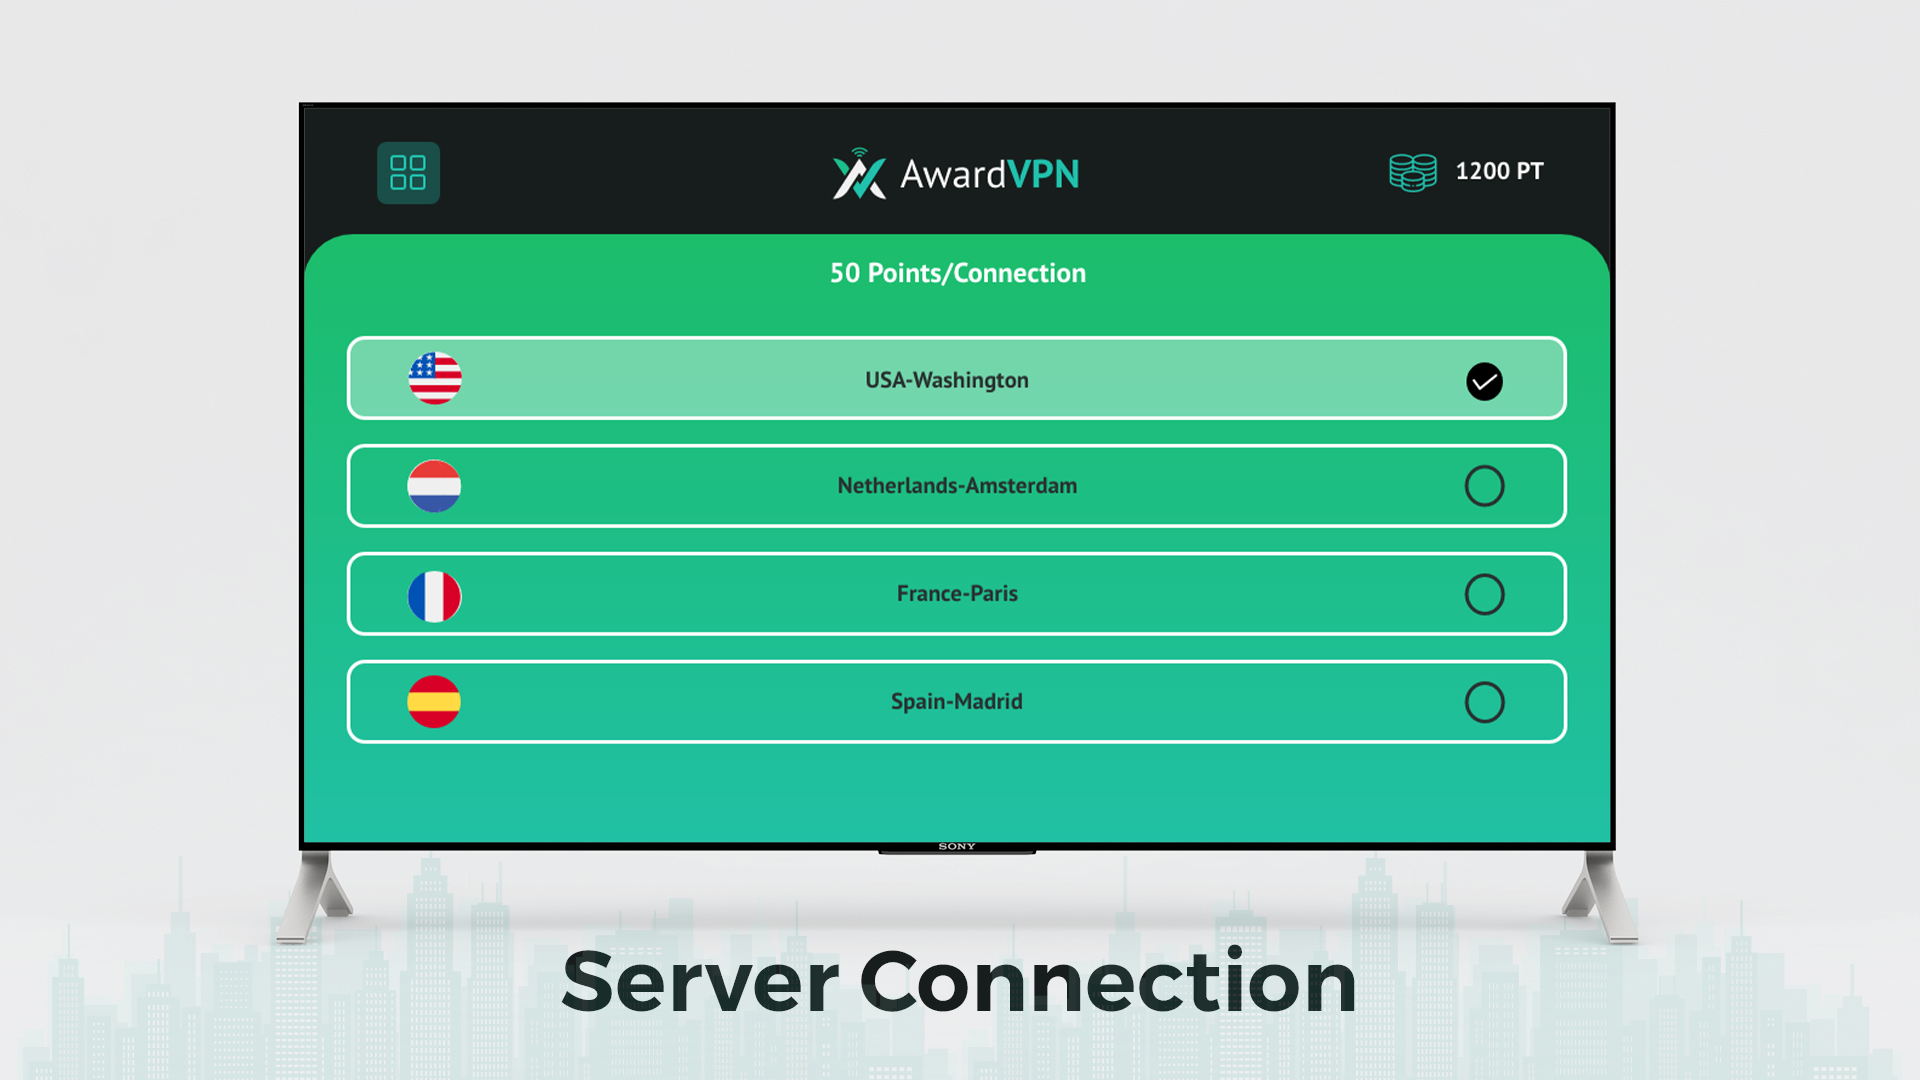Select the Netherlands-Amsterdam radio button

pyautogui.click(x=1486, y=486)
